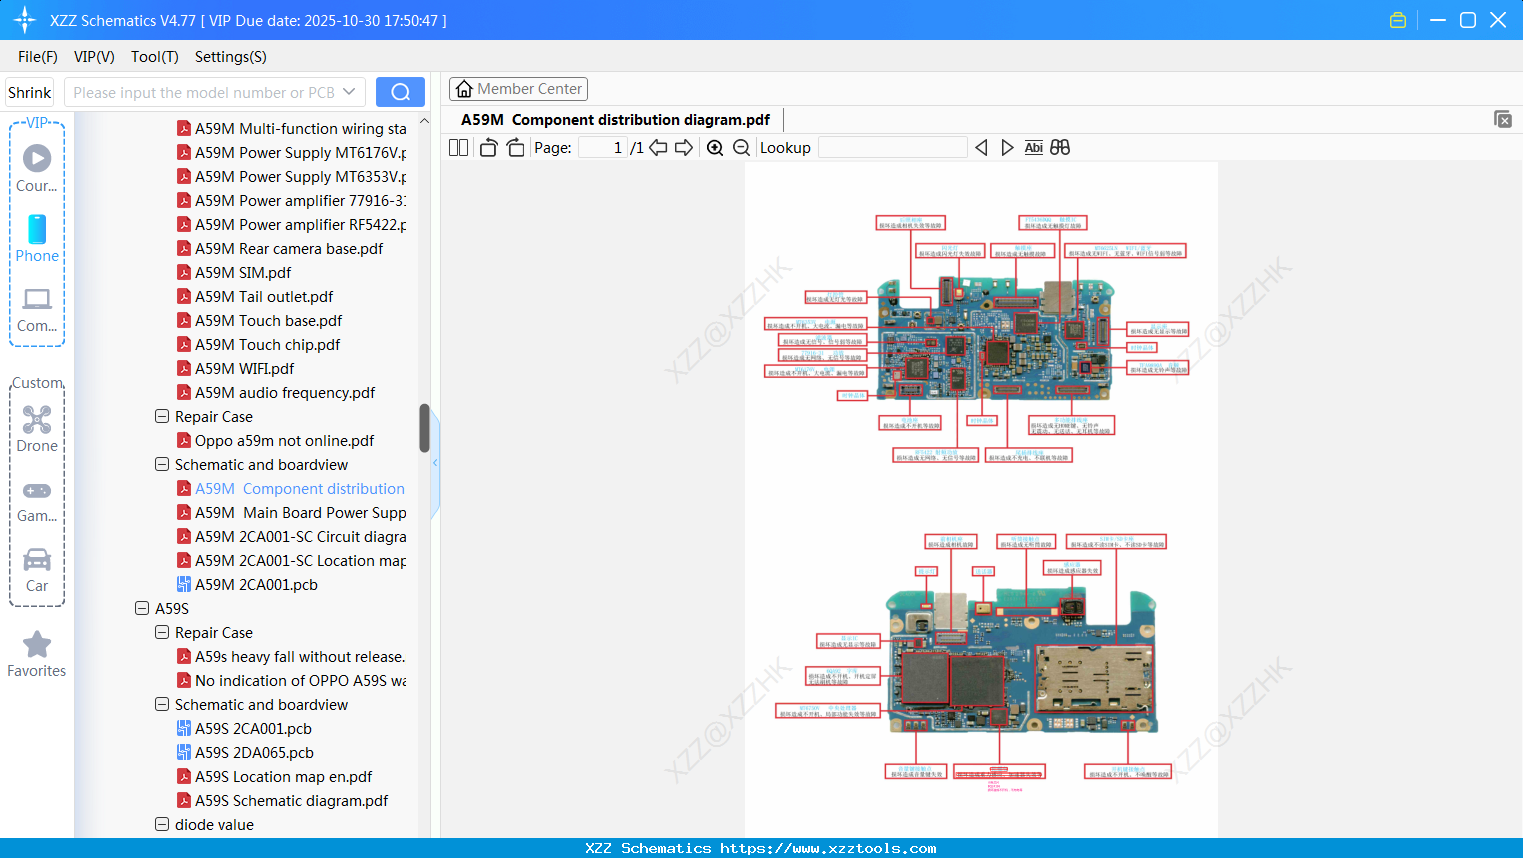The height and width of the screenshot is (858, 1523).
Task: Click the xzztools.com website link
Action: click(828, 848)
